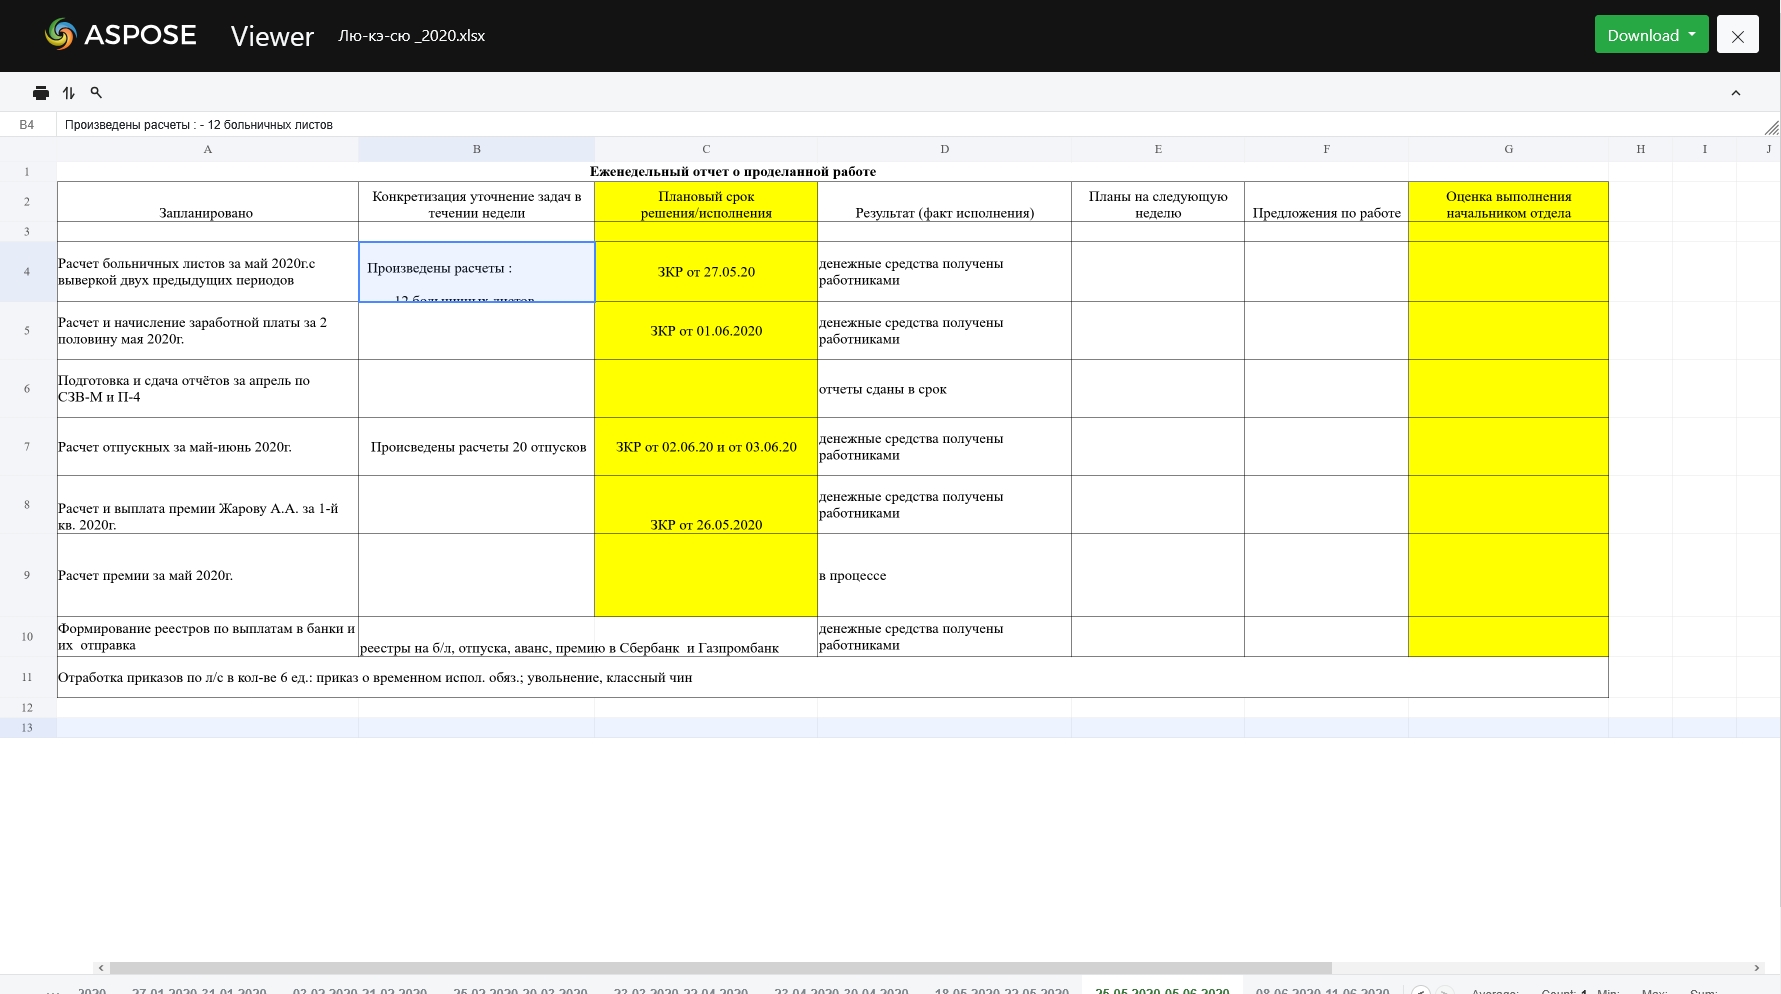Click the Aspose logo
This screenshot has height=994, width=1781.
(121, 35)
